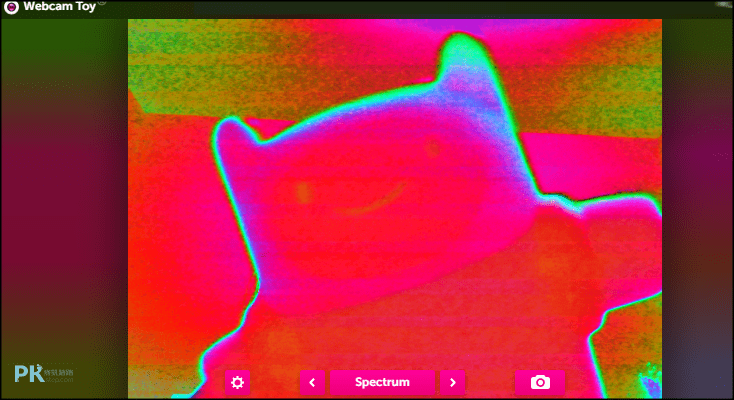
Task: Open the Spectrum effect selector
Action: pos(382,382)
